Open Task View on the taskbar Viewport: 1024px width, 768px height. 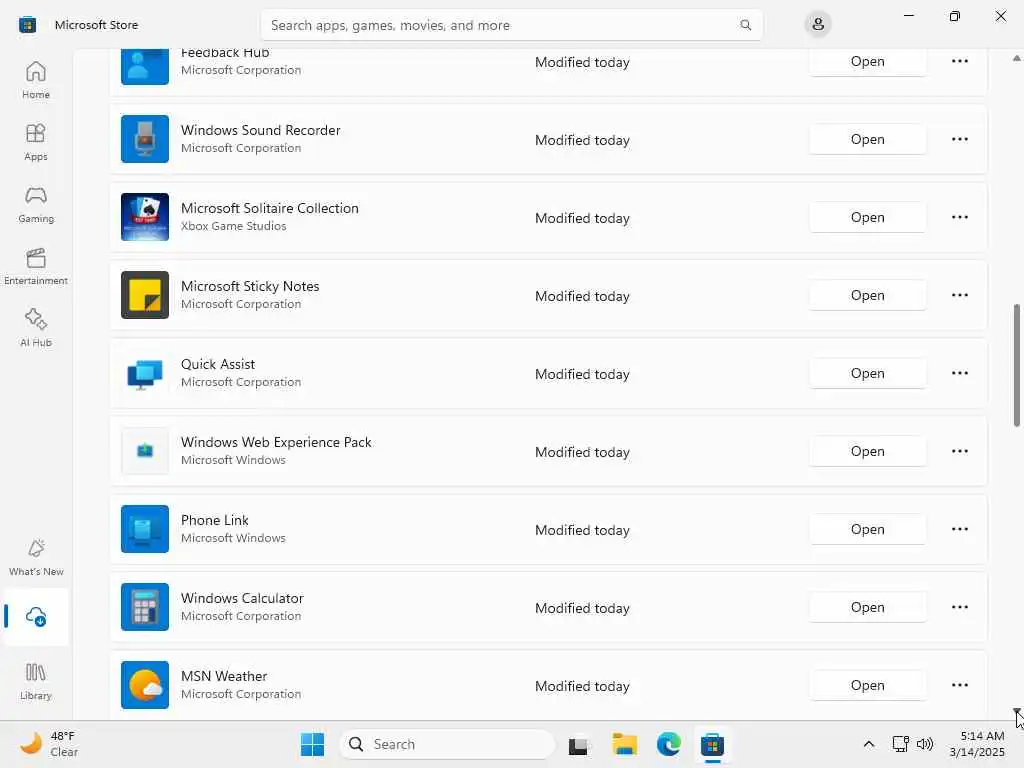578,744
